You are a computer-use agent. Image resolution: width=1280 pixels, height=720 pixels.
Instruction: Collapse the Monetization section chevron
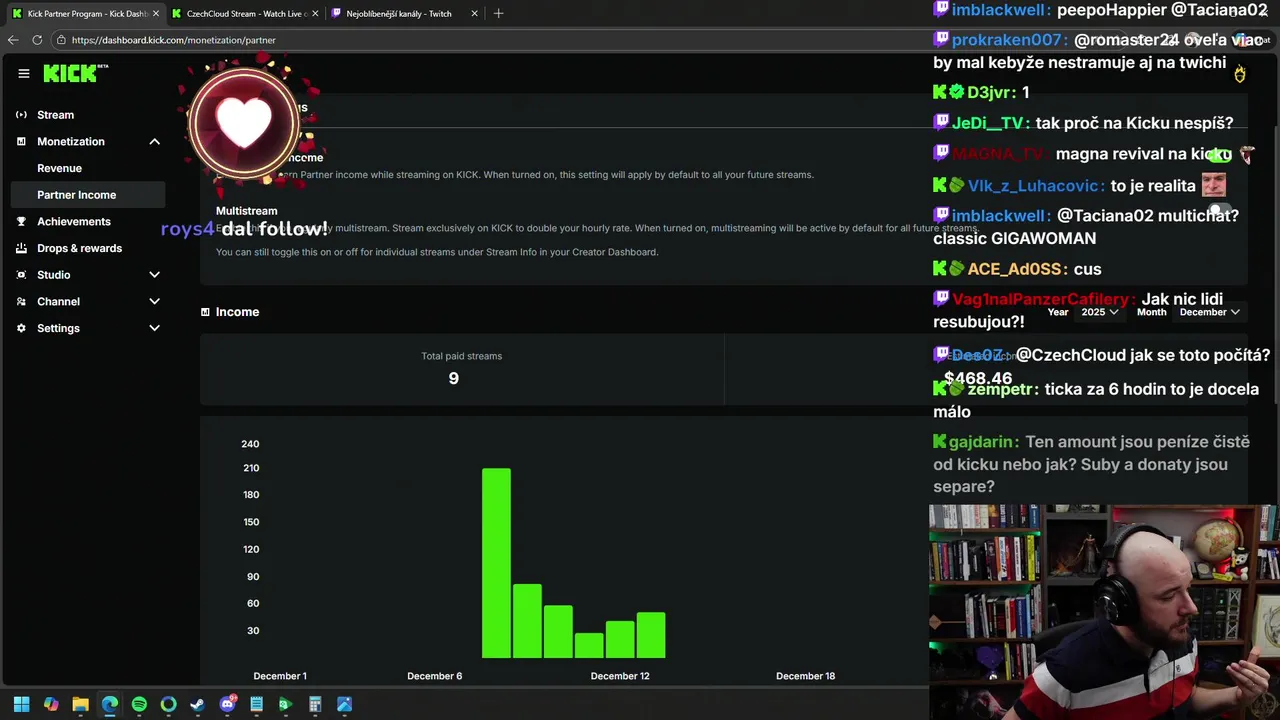154,142
